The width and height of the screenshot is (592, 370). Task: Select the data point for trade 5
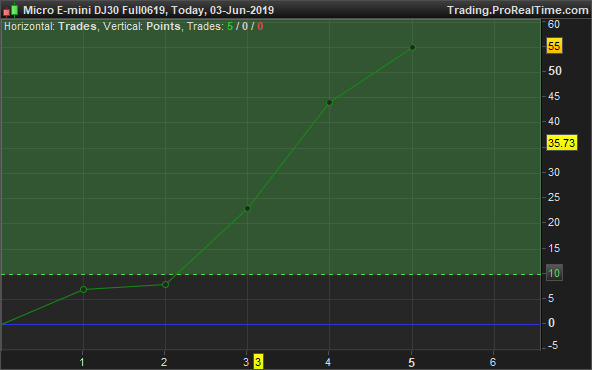tap(412, 48)
